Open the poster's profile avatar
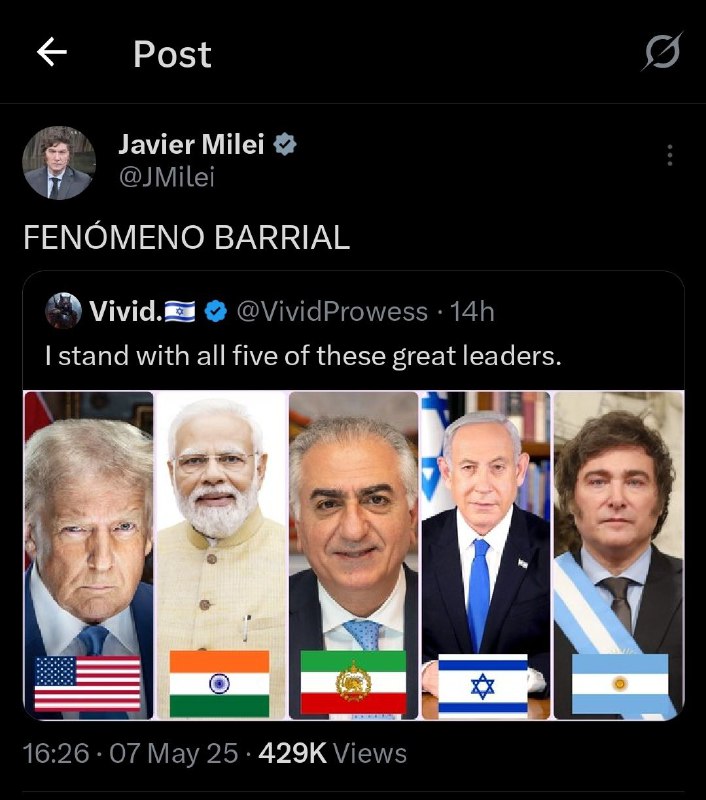 pyautogui.click(x=59, y=163)
